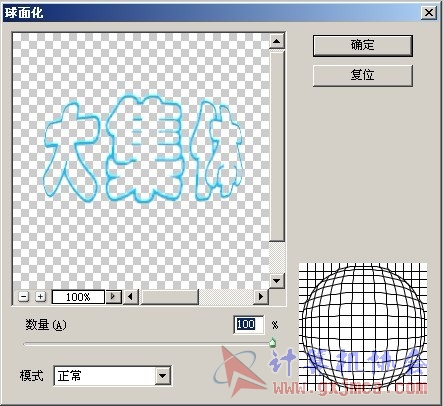Viewport: 443px width, 406px height.
Task: Close the 球面化 dialog
Action: (429, 13)
